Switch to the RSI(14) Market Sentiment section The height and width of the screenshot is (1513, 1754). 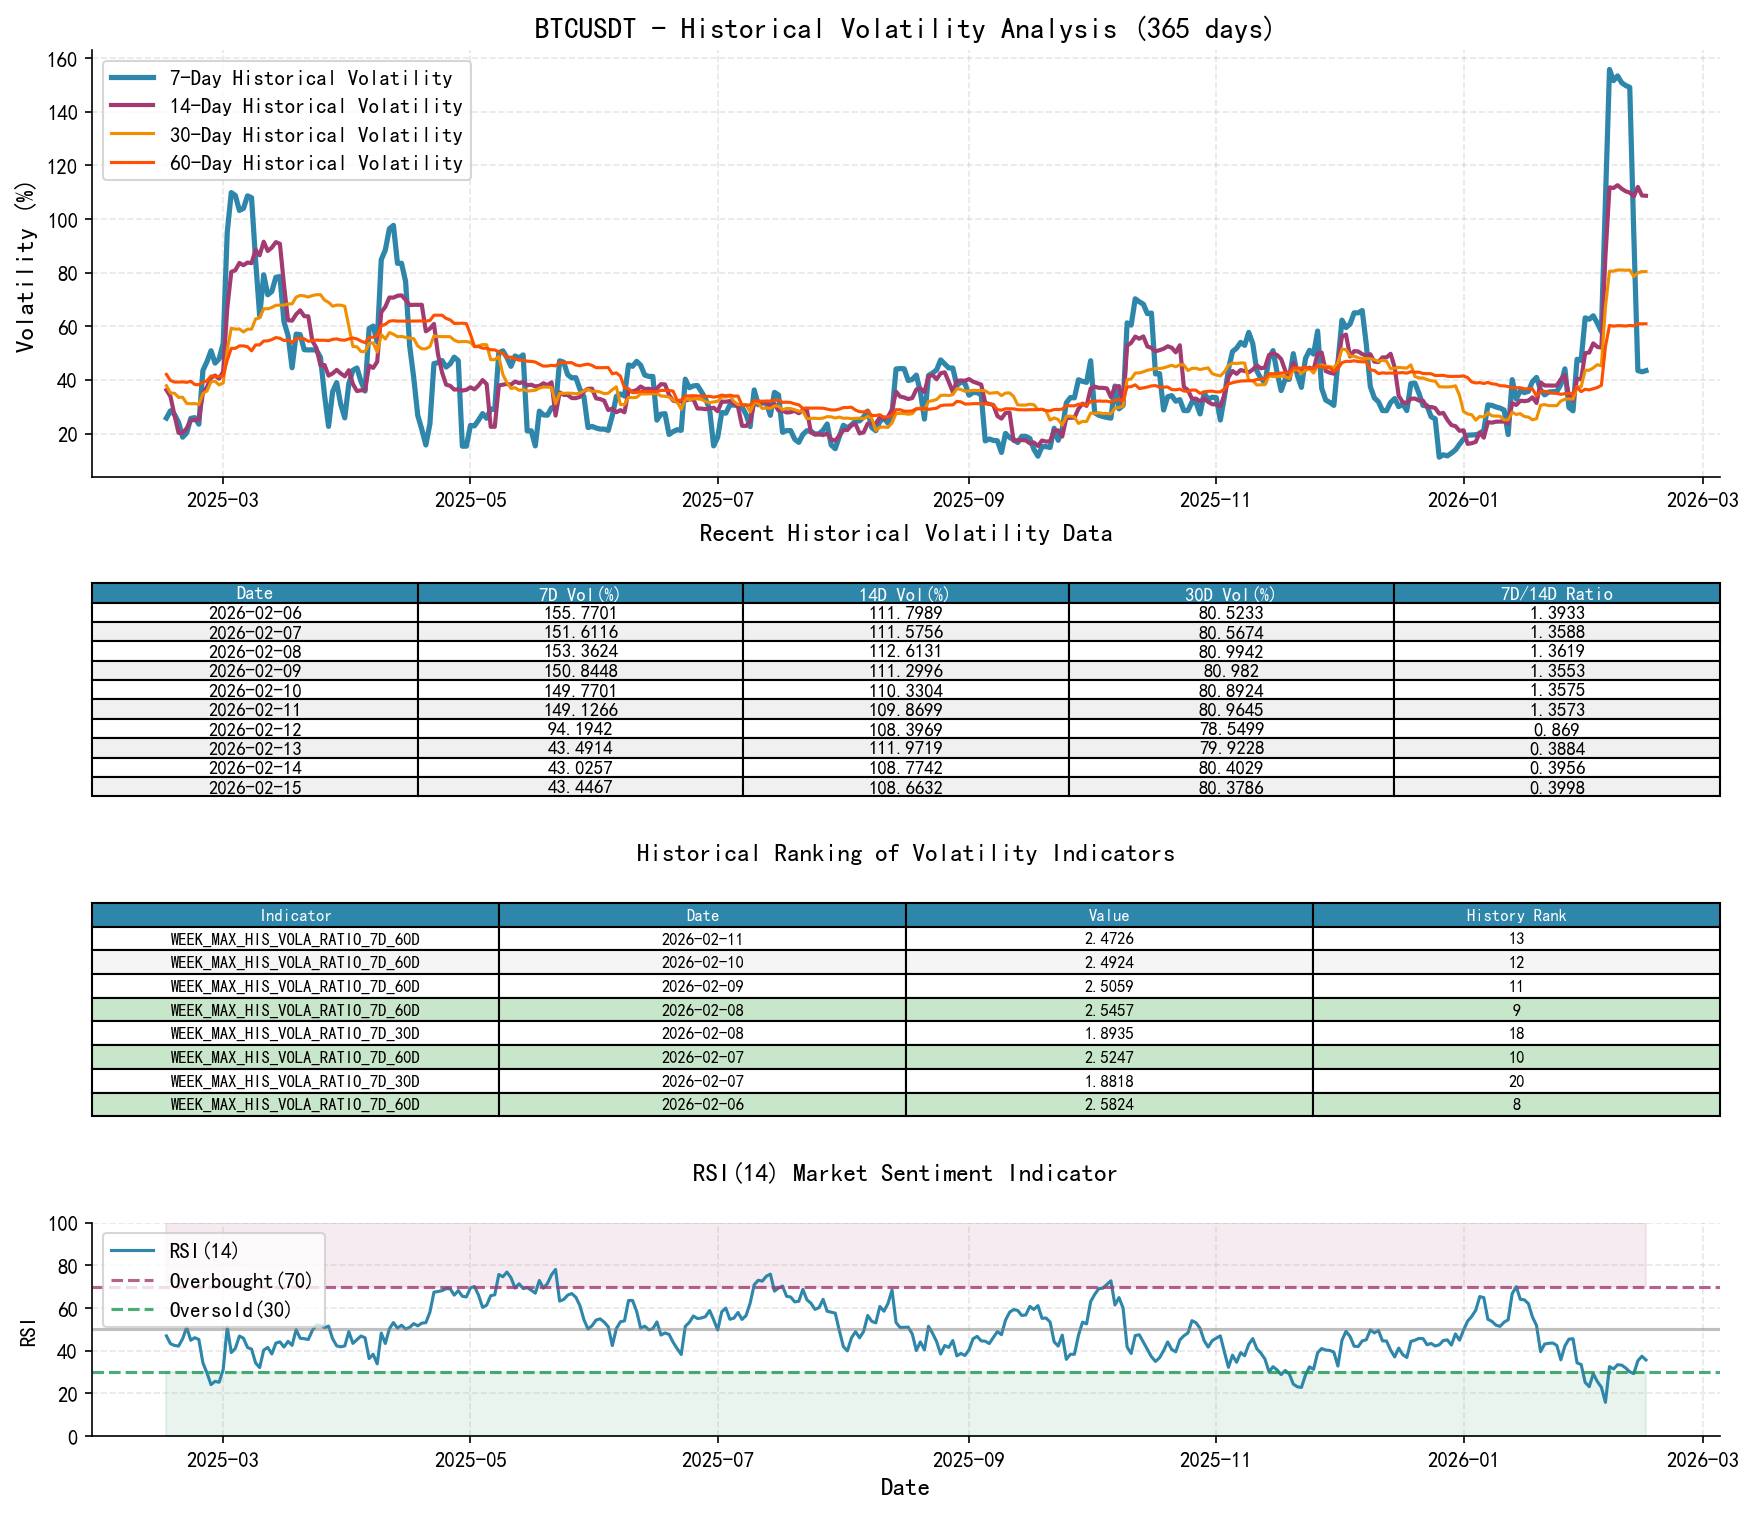(905, 1173)
